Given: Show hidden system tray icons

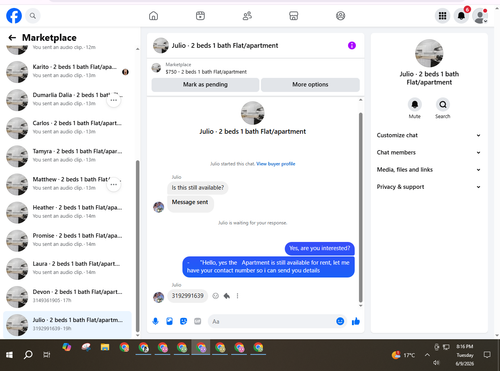Looking at the screenshot, I should (427, 355).
